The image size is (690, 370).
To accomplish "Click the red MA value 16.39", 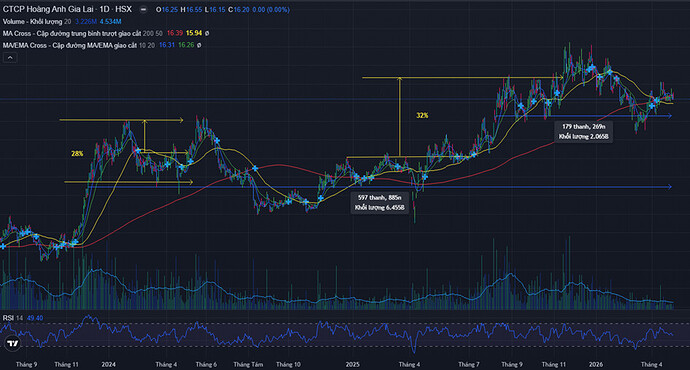I will pyautogui.click(x=175, y=33).
